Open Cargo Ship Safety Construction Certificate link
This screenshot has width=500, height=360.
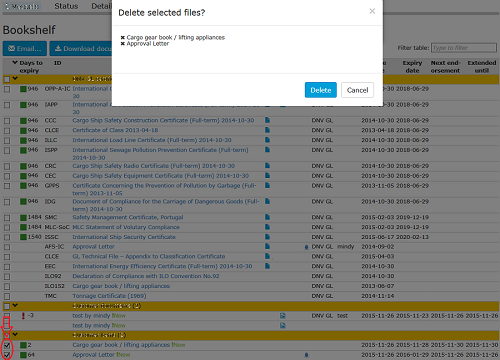163,120
